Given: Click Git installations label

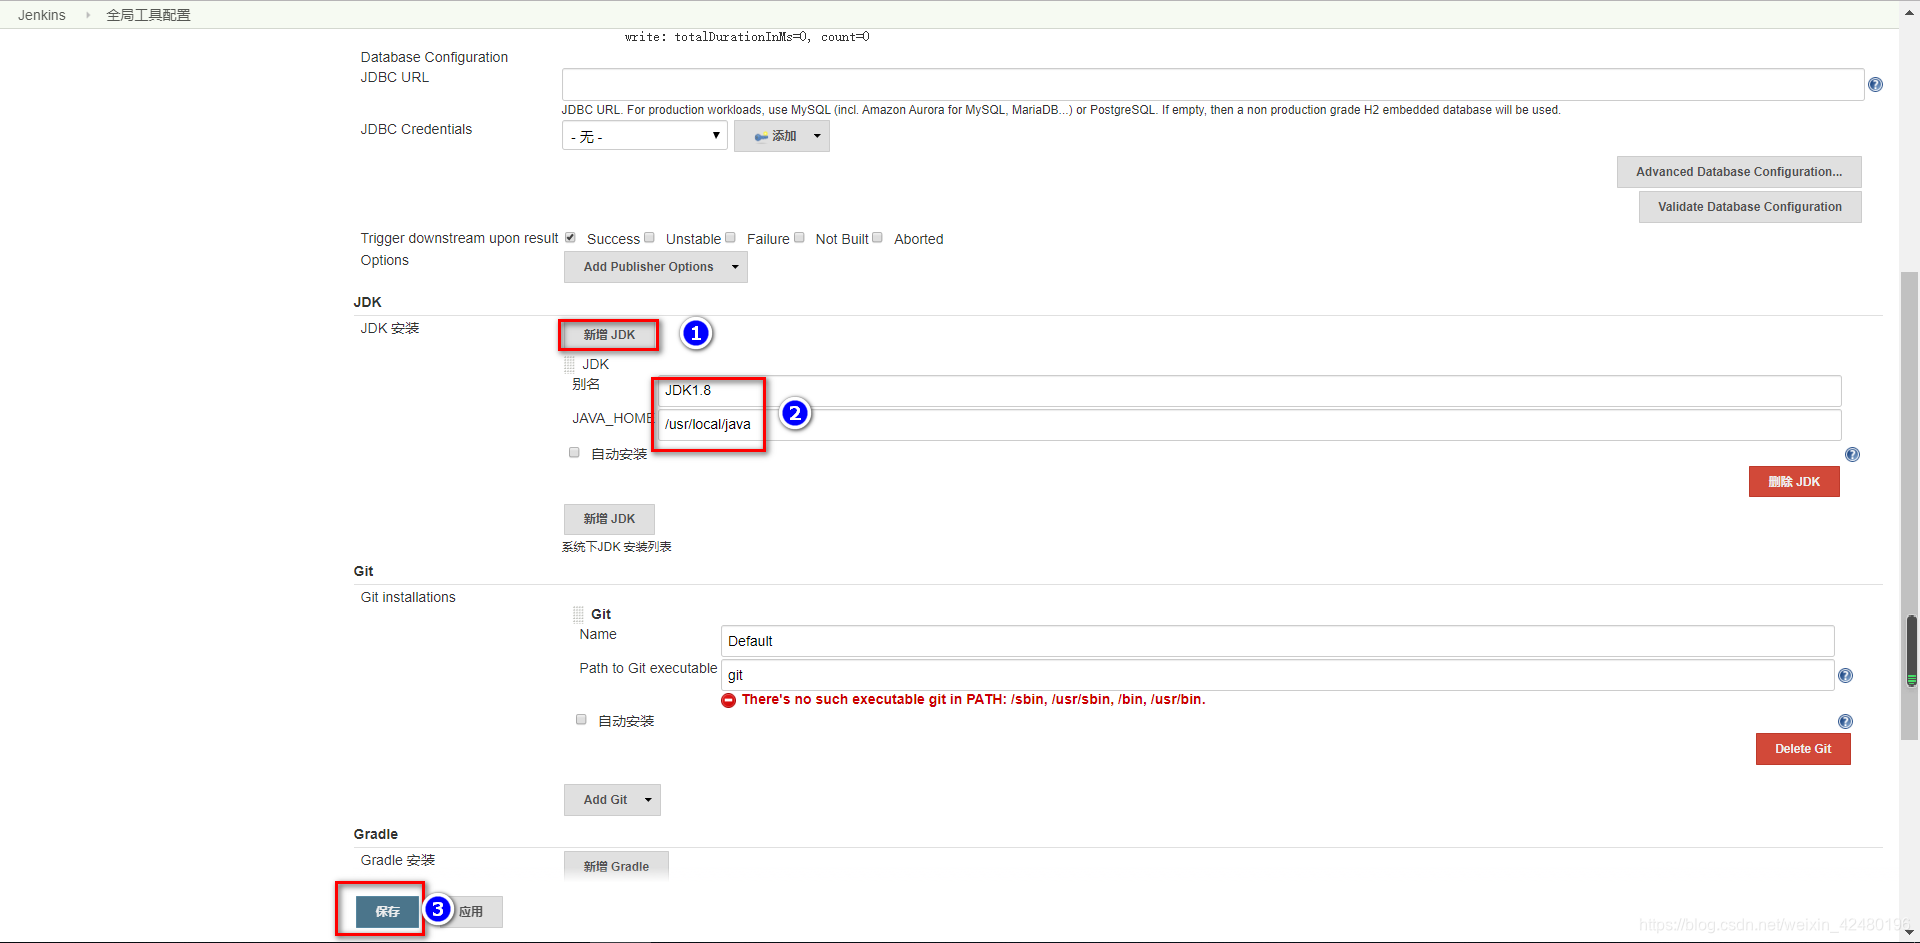Looking at the screenshot, I should pyautogui.click(x=408, y=597).
